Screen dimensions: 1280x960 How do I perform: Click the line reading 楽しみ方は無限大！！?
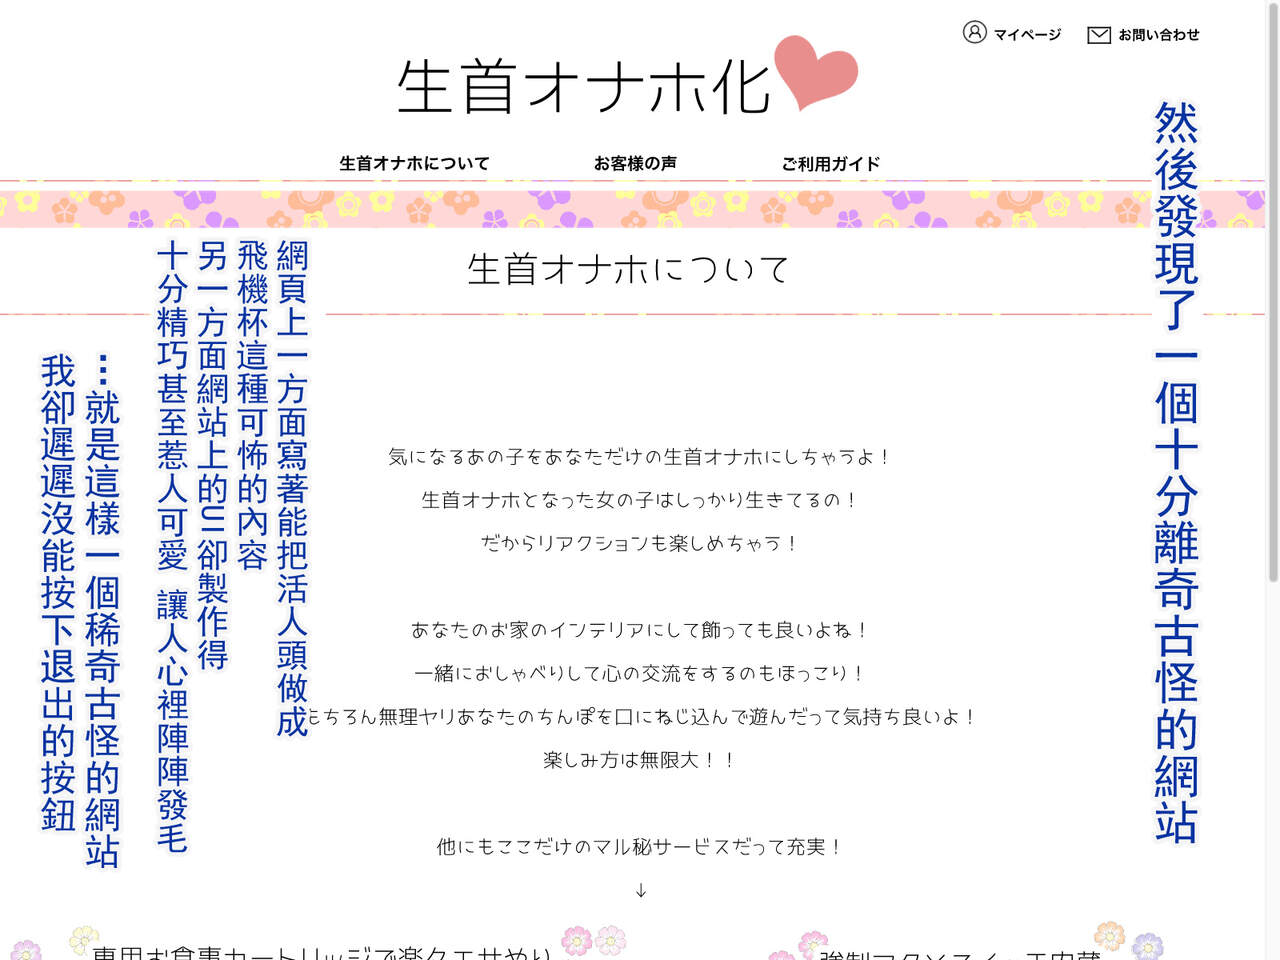point(640,760)
